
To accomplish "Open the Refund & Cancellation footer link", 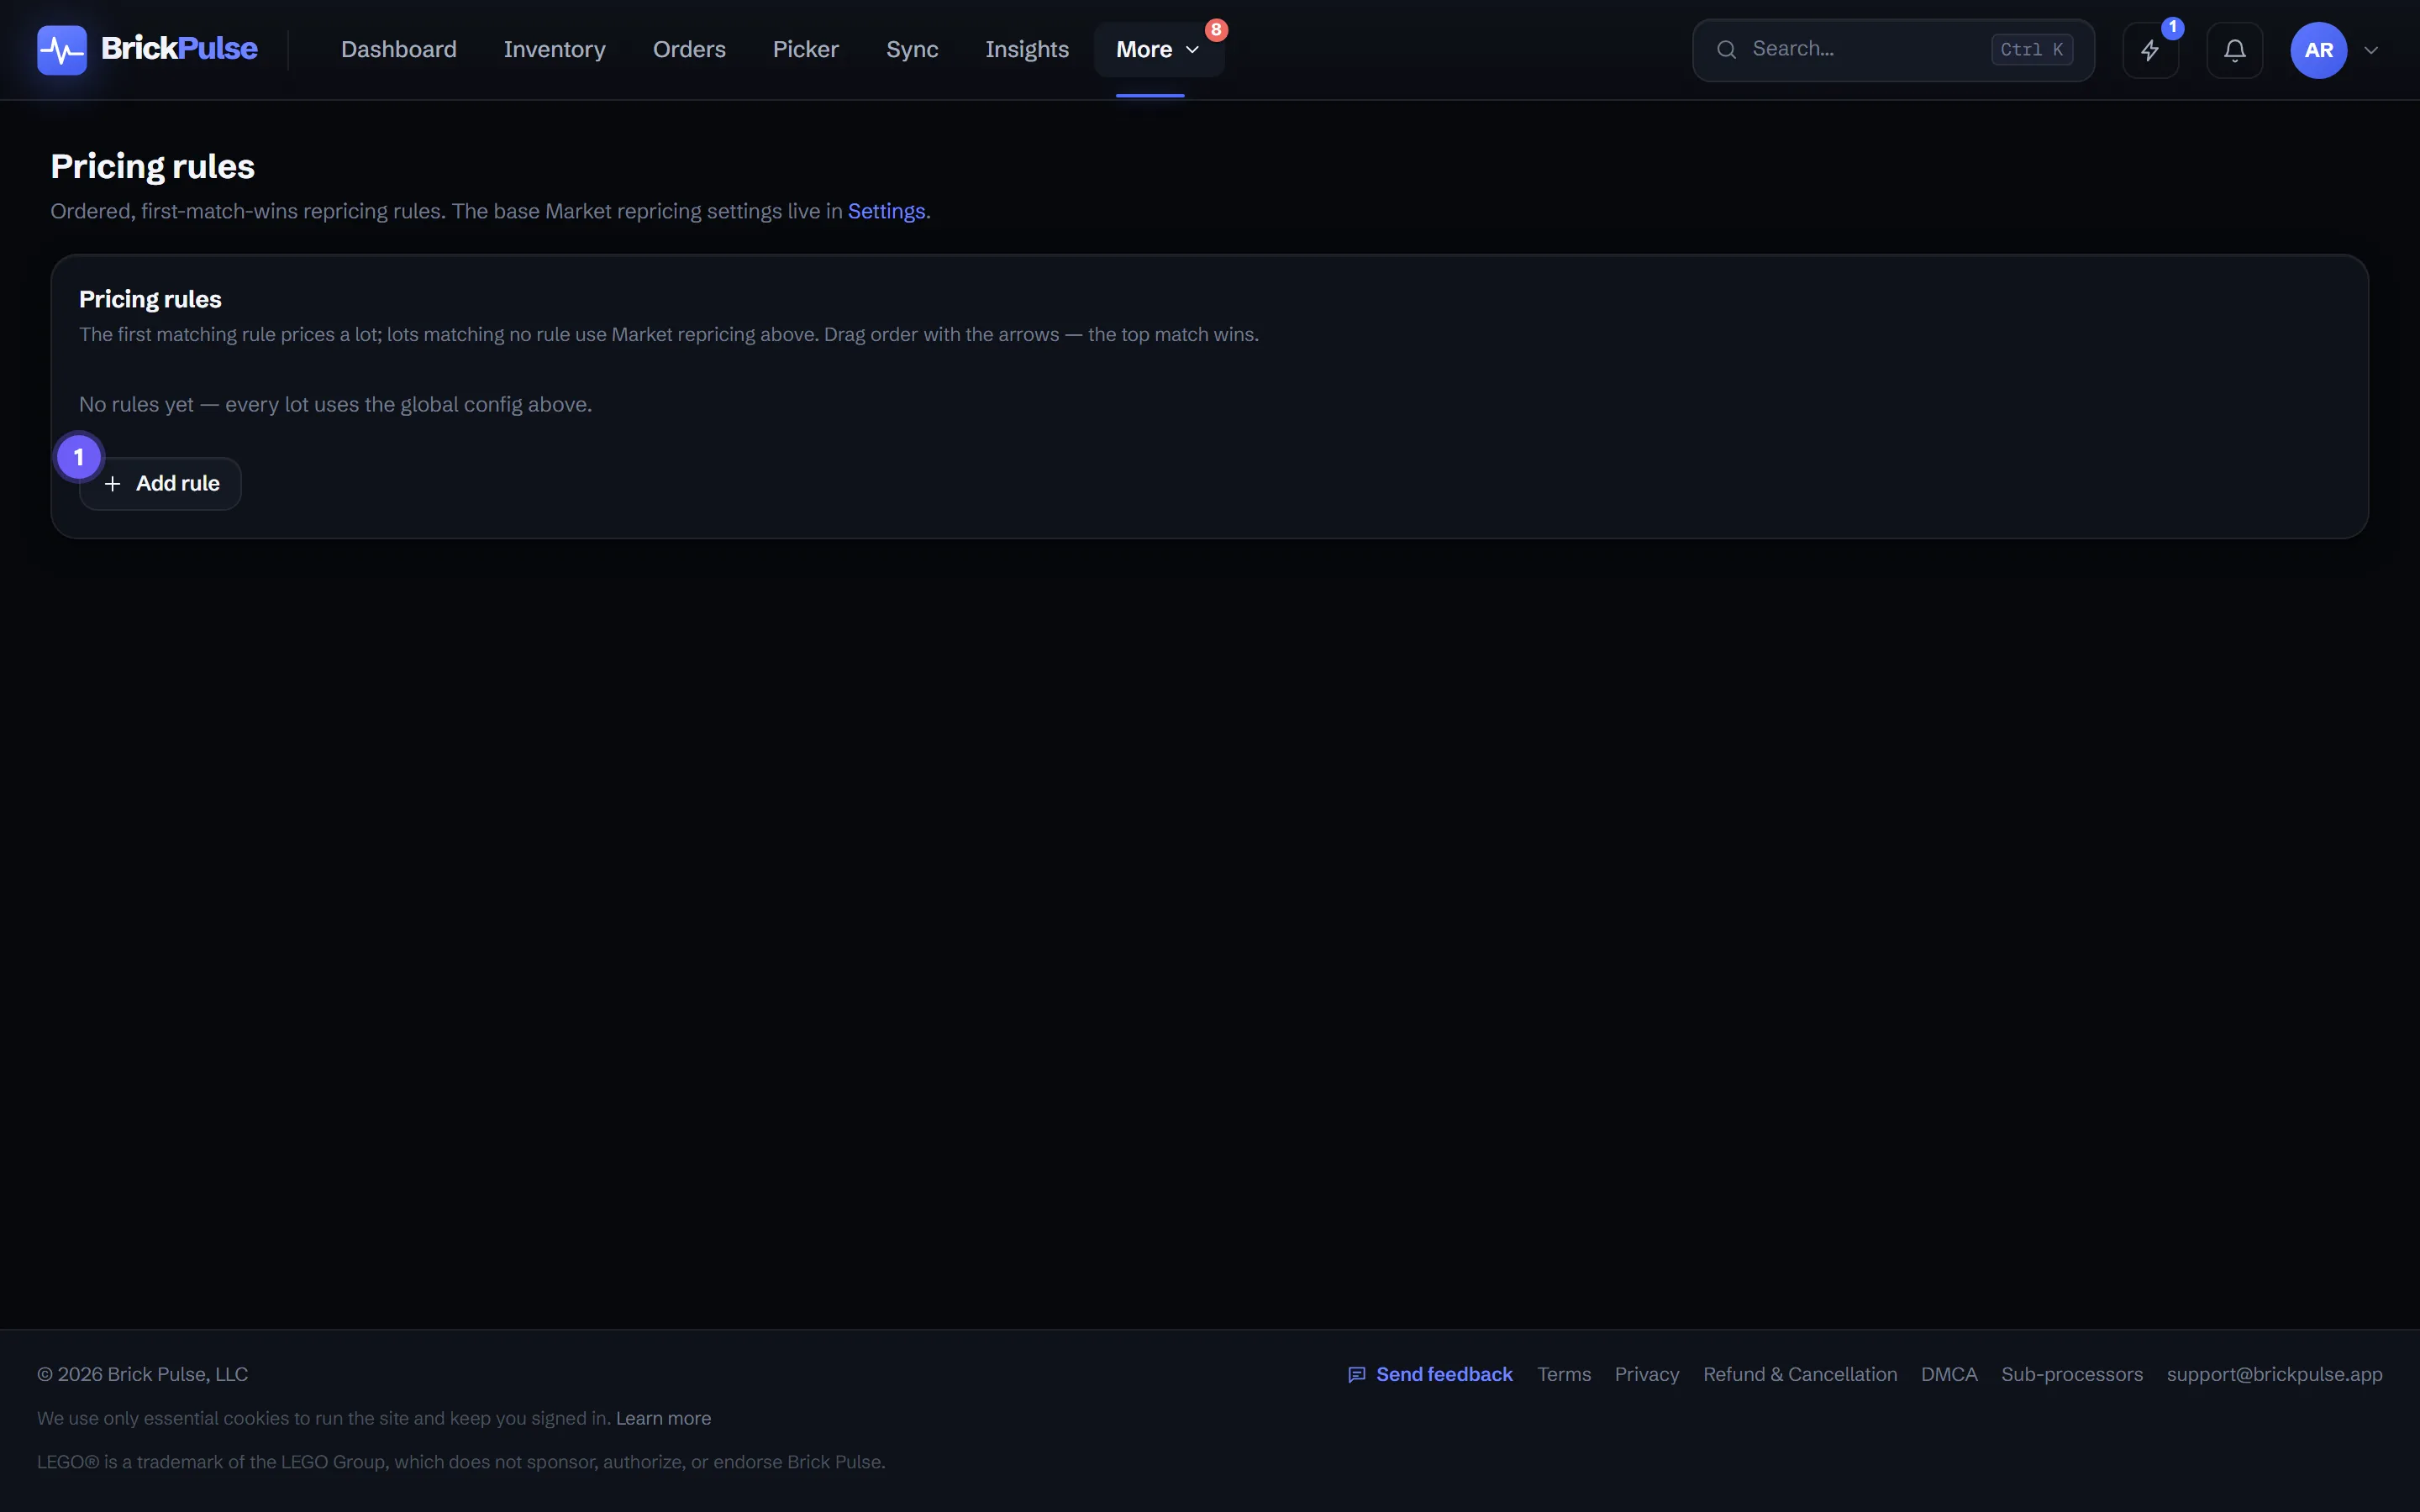I will tap(1800, 1375).
